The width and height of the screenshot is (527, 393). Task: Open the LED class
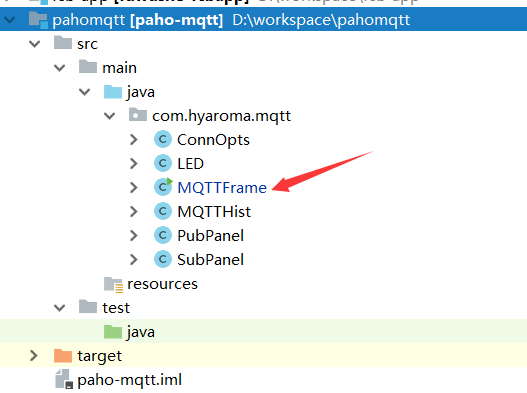[190, 164]
